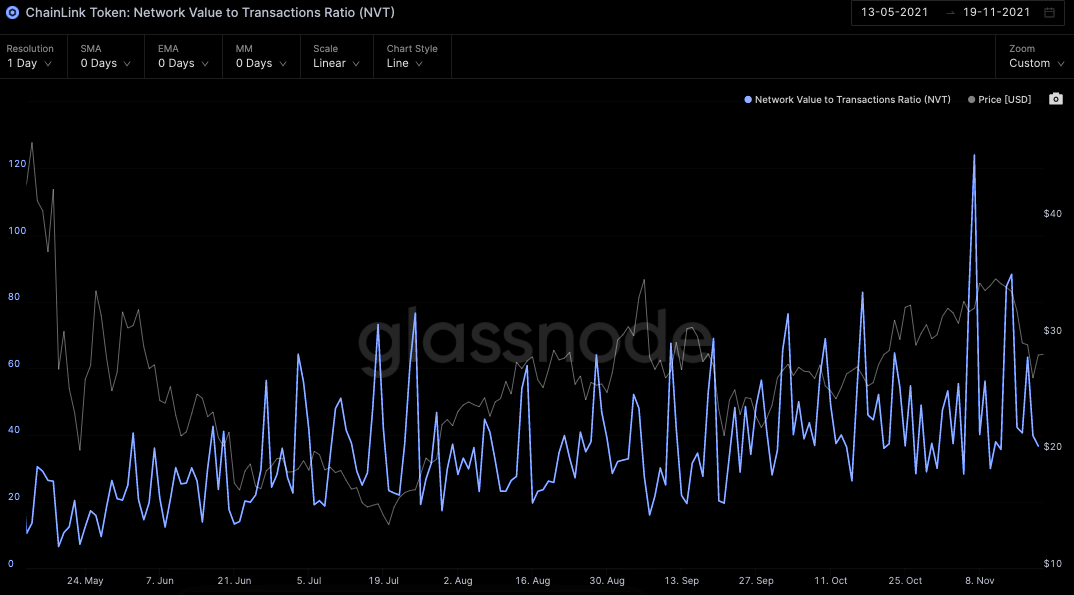The image size is (1074, 595).
Task: Click the 0 NVT axis value
Action: (x=10, y=564)
